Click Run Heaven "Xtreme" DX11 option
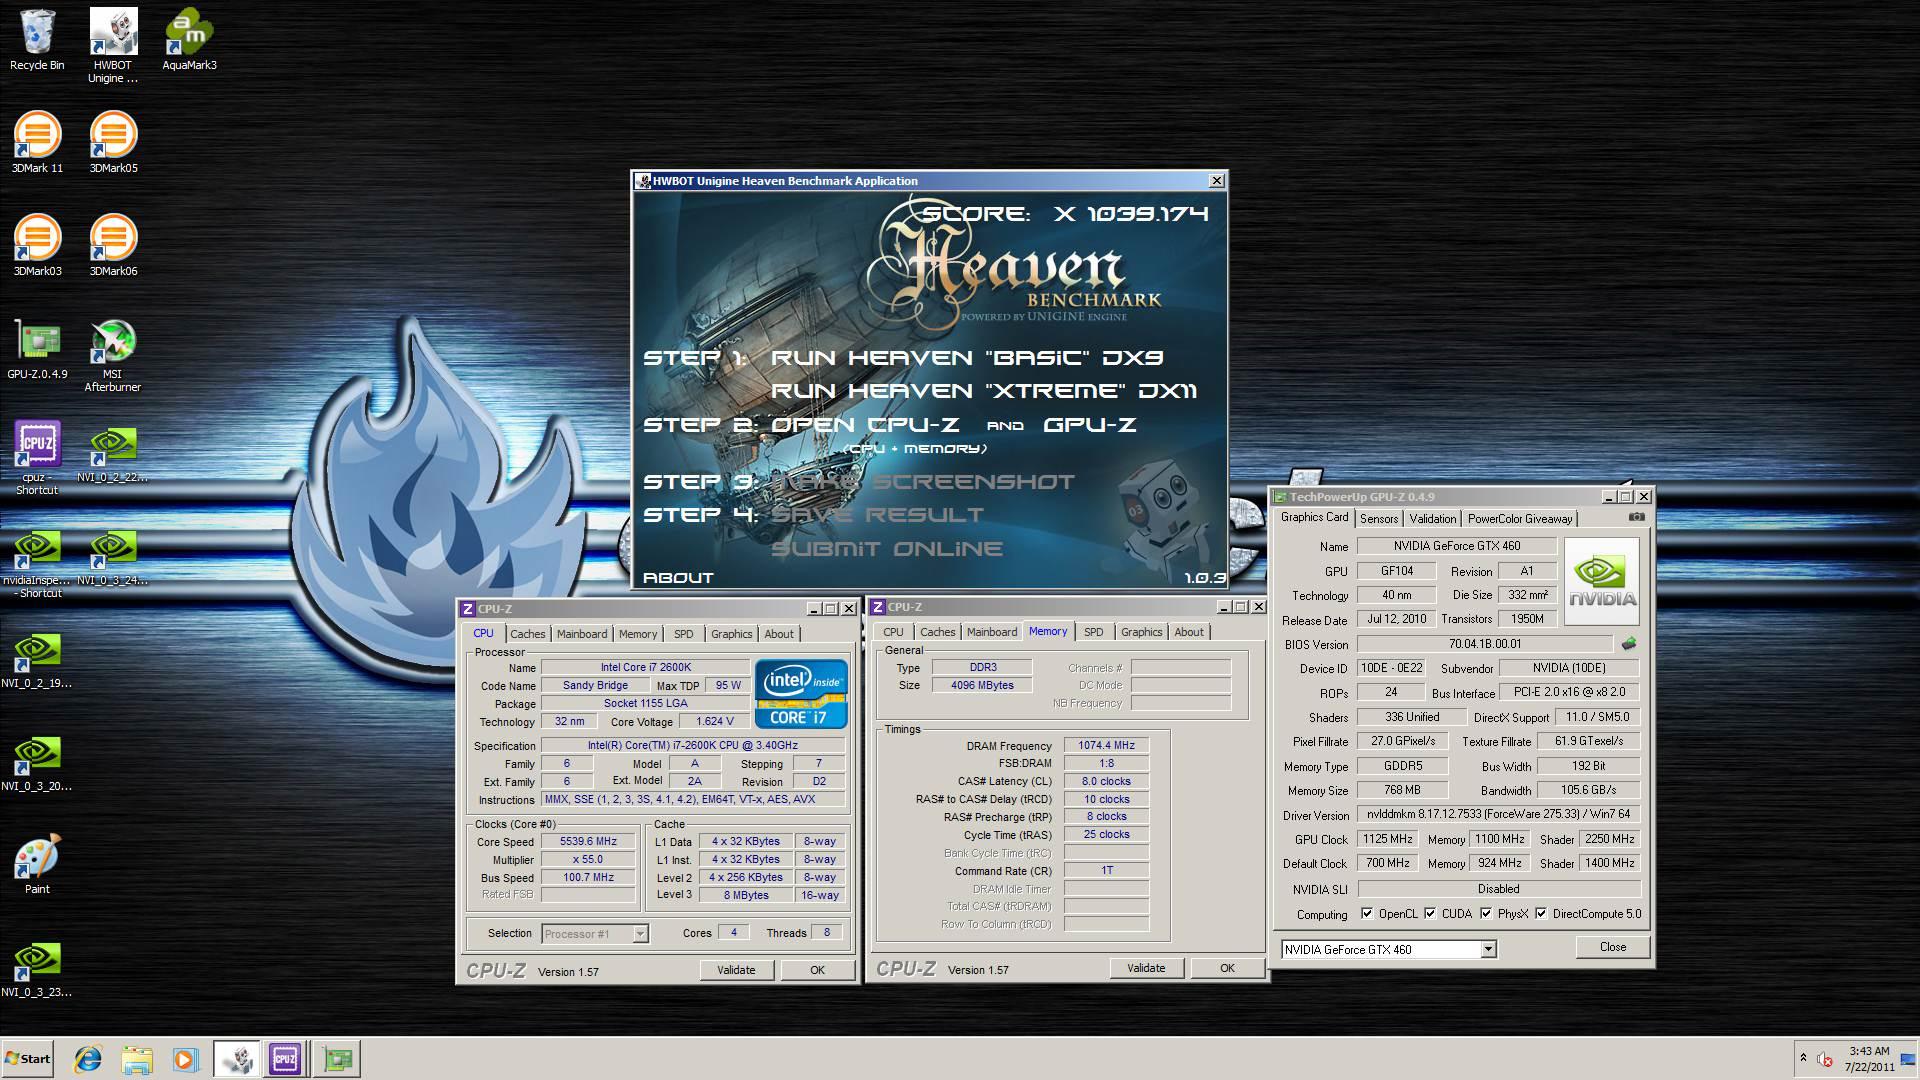The image size is (1920, 1080). click(984, 391)
